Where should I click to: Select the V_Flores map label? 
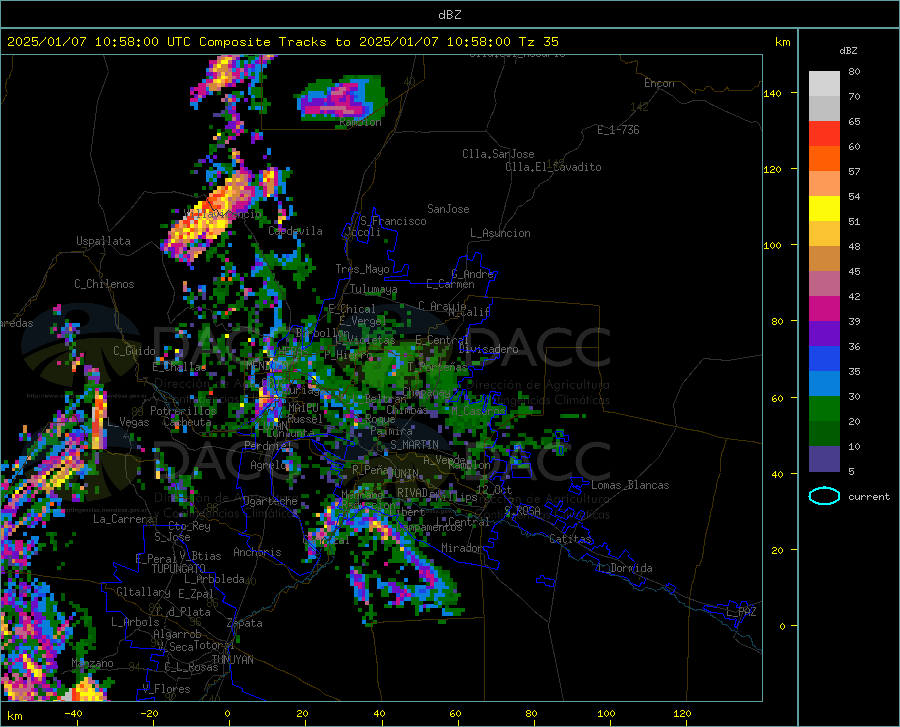(166, 689)
